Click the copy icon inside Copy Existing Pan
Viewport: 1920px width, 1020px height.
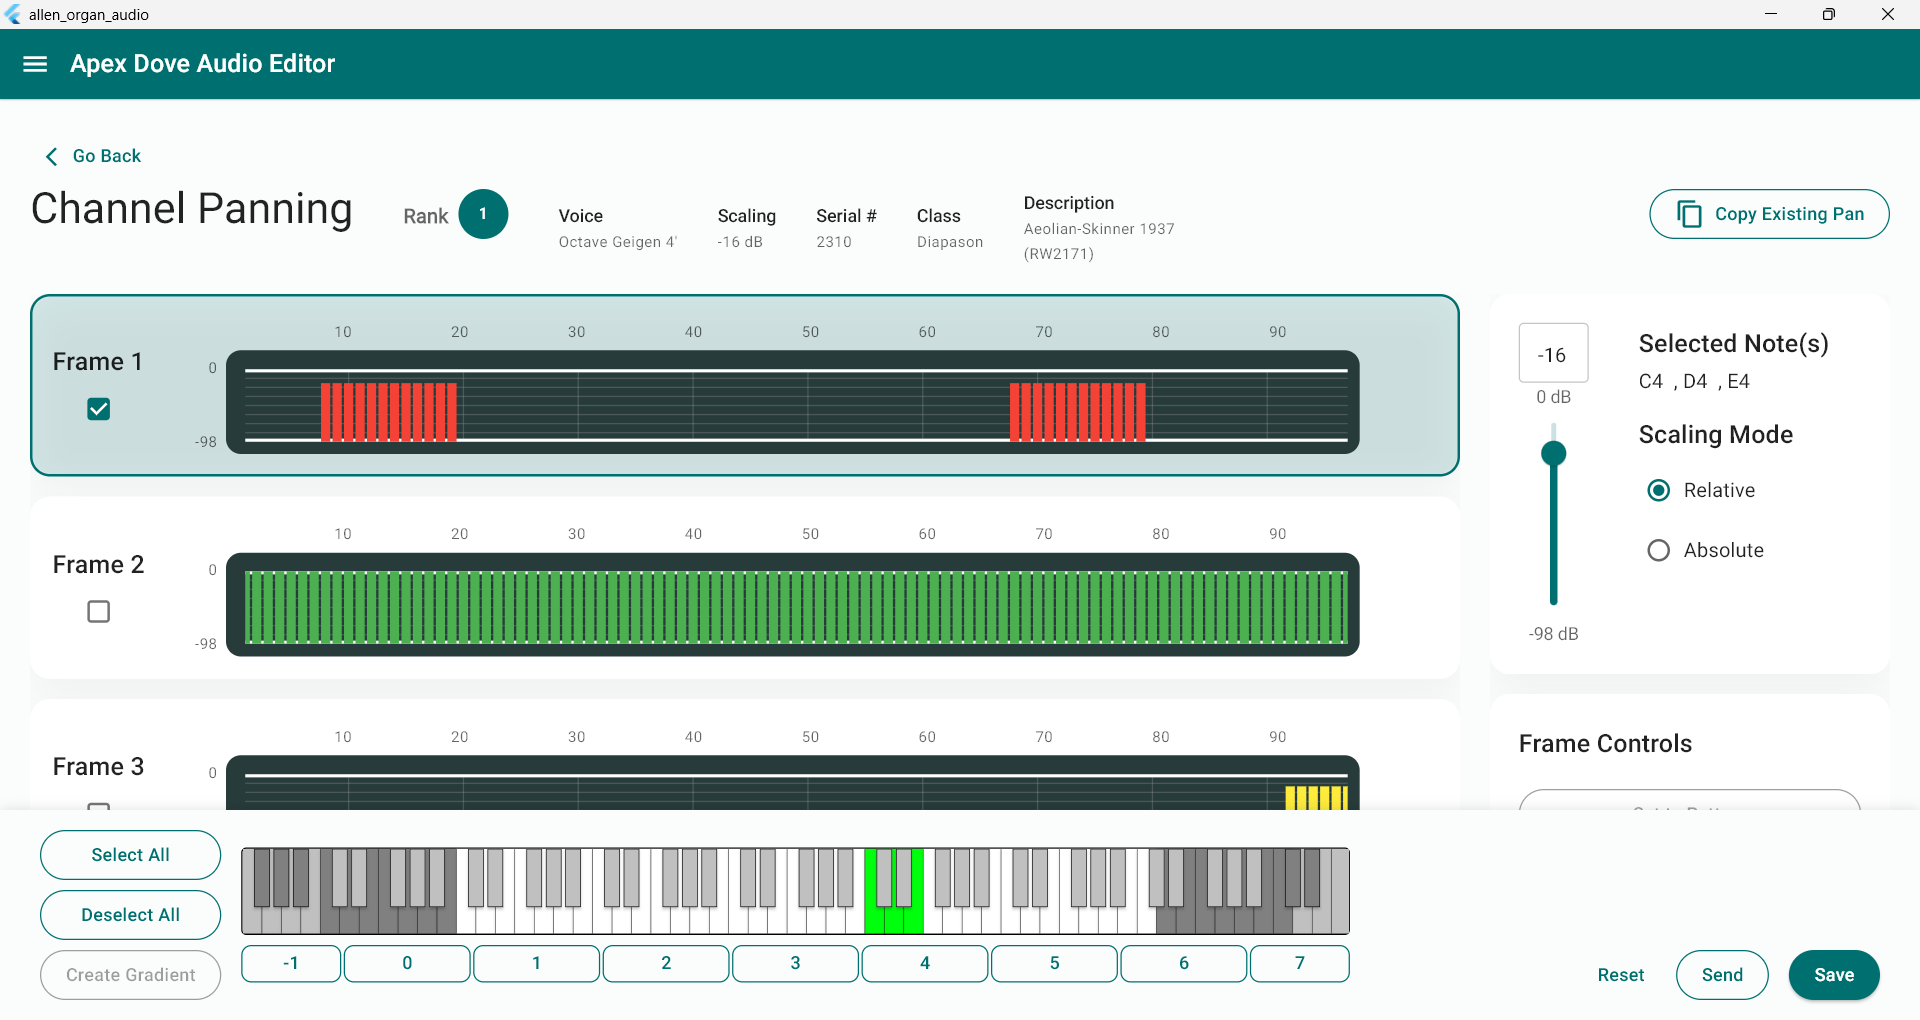[x=1690, y=214]
